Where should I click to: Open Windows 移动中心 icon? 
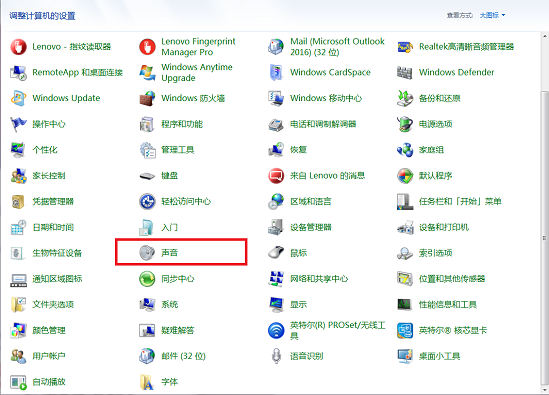coord(276,98)
